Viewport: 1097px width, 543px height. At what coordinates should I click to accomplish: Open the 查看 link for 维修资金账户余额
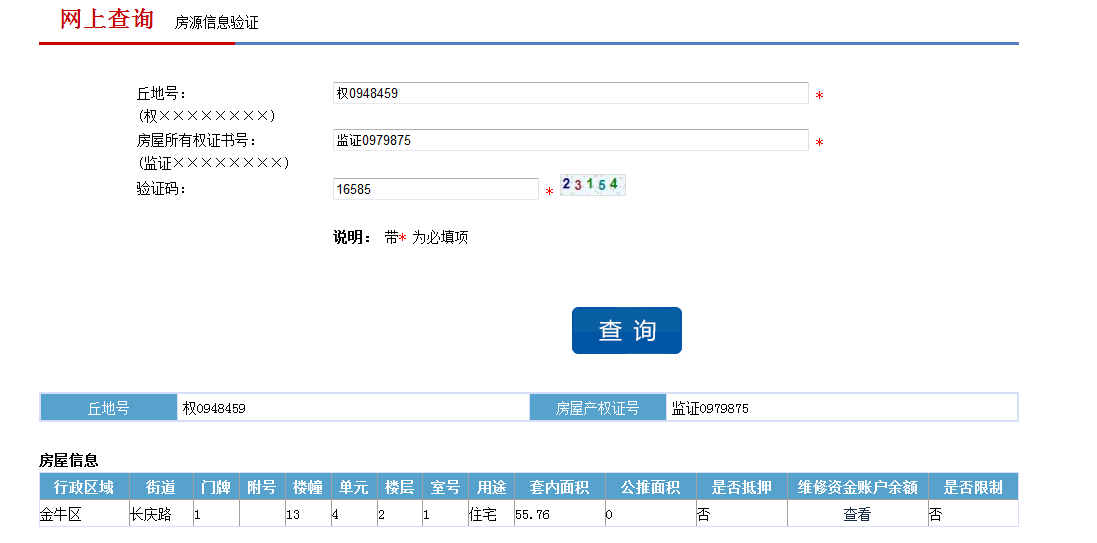(857, 515)
